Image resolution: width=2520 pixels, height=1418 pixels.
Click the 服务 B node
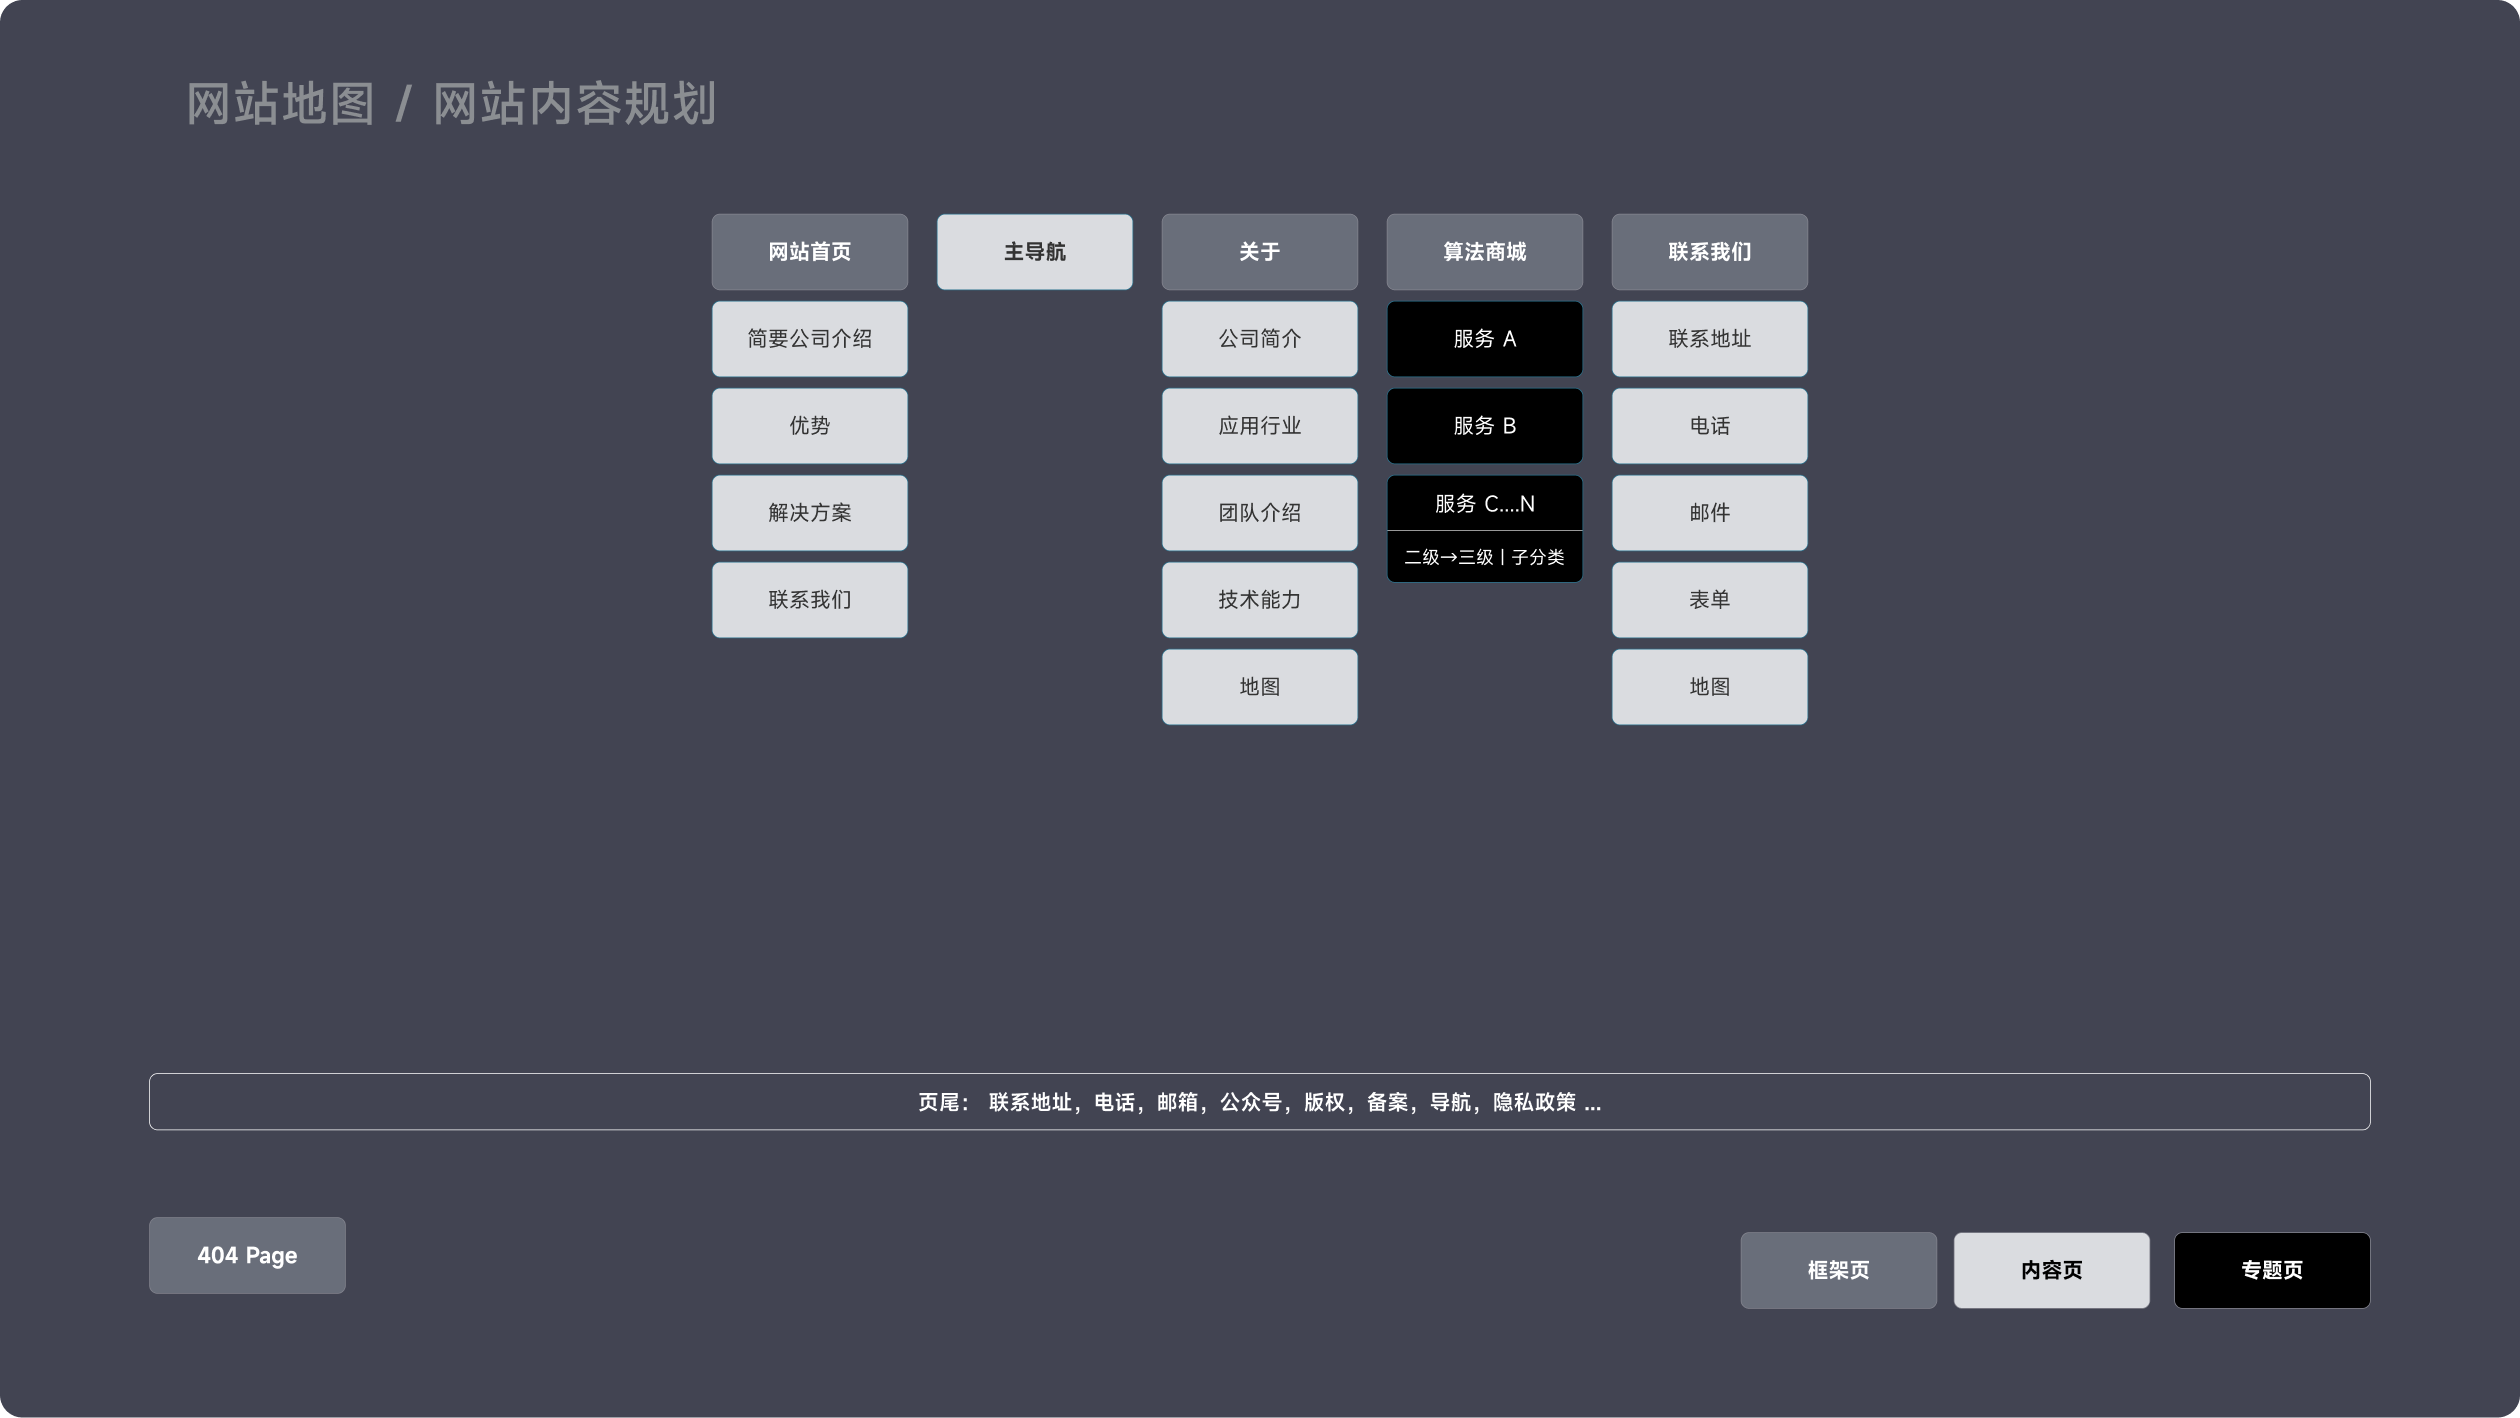(1484, 425)
